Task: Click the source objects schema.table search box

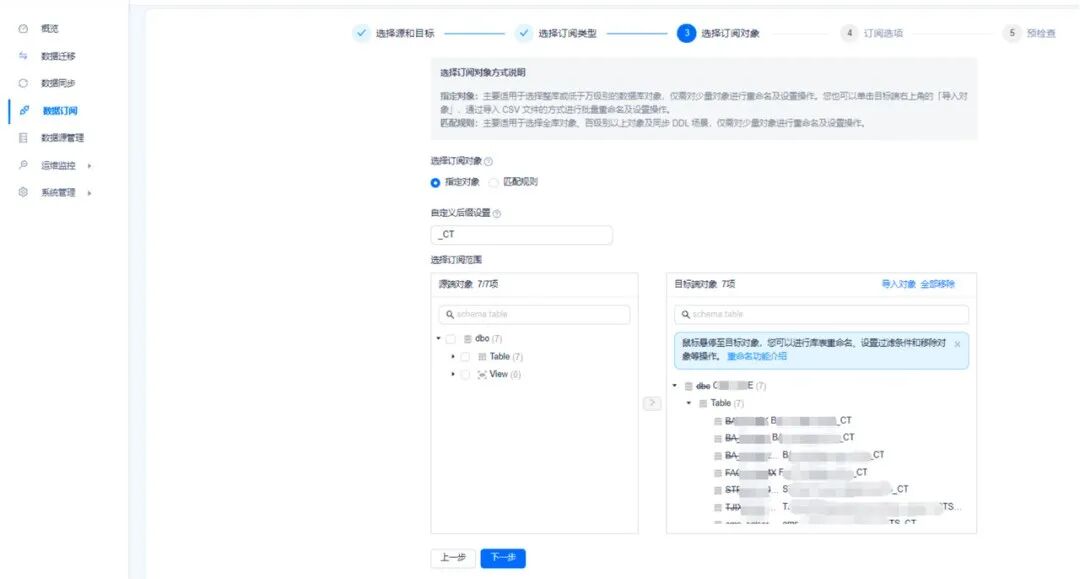Action: tap(534, 315)
